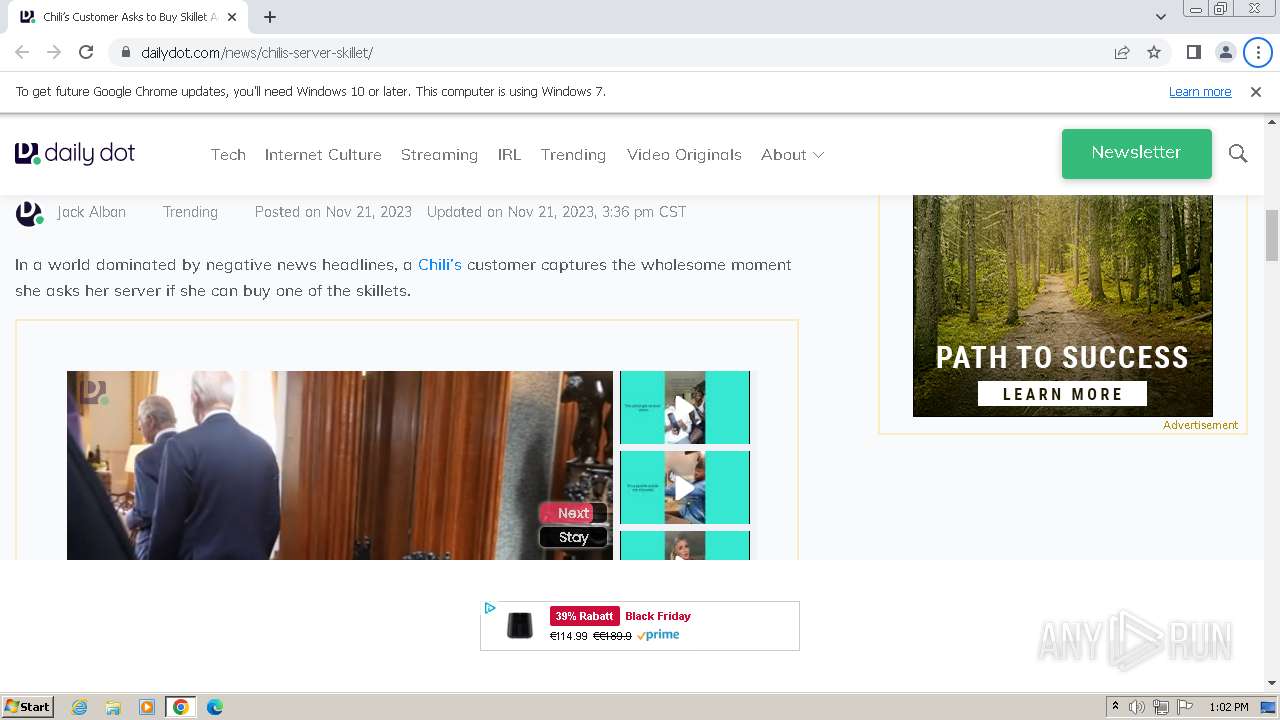Open the Streaming section
Screen dimensions: 1280x720
(x=439, y=154)
